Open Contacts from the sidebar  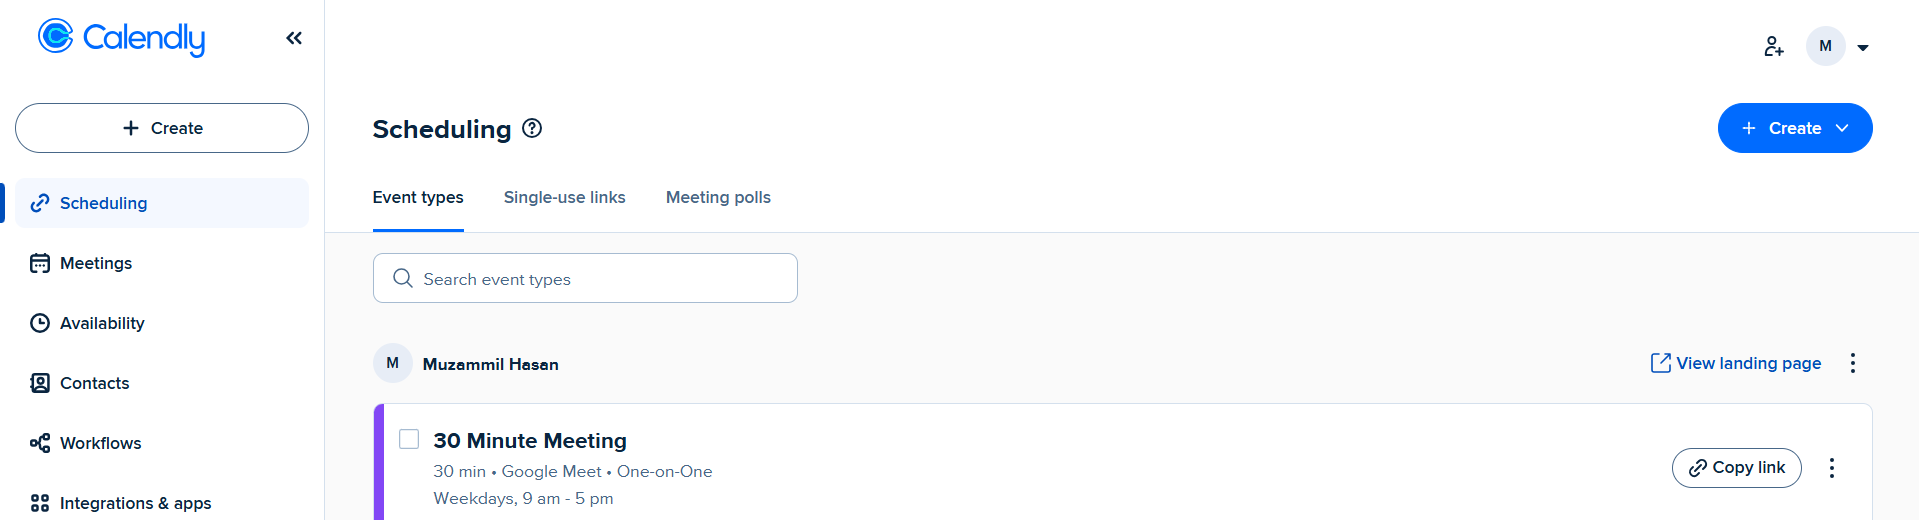coord(94,383)
